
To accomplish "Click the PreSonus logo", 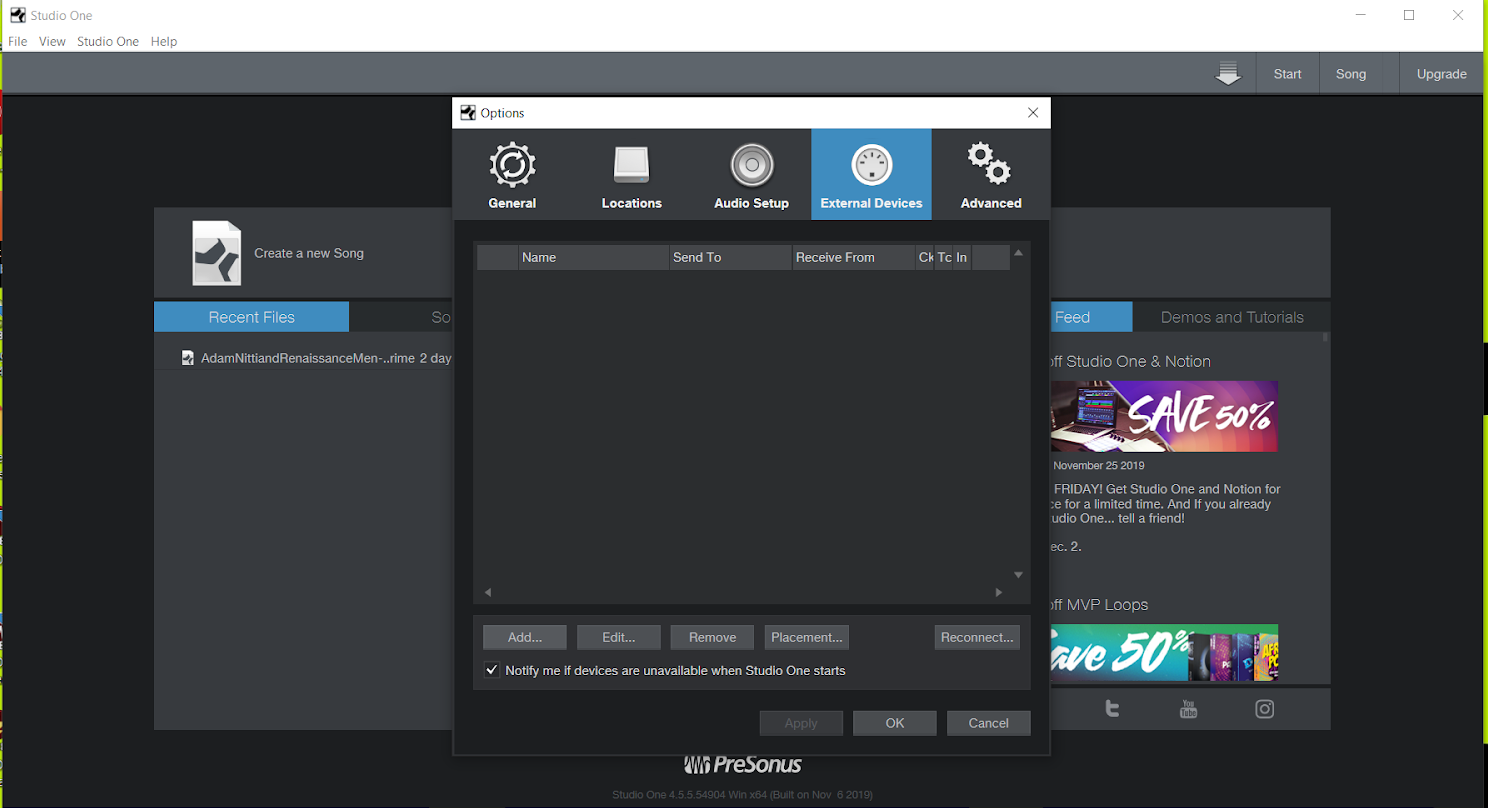I will [743, 765].
